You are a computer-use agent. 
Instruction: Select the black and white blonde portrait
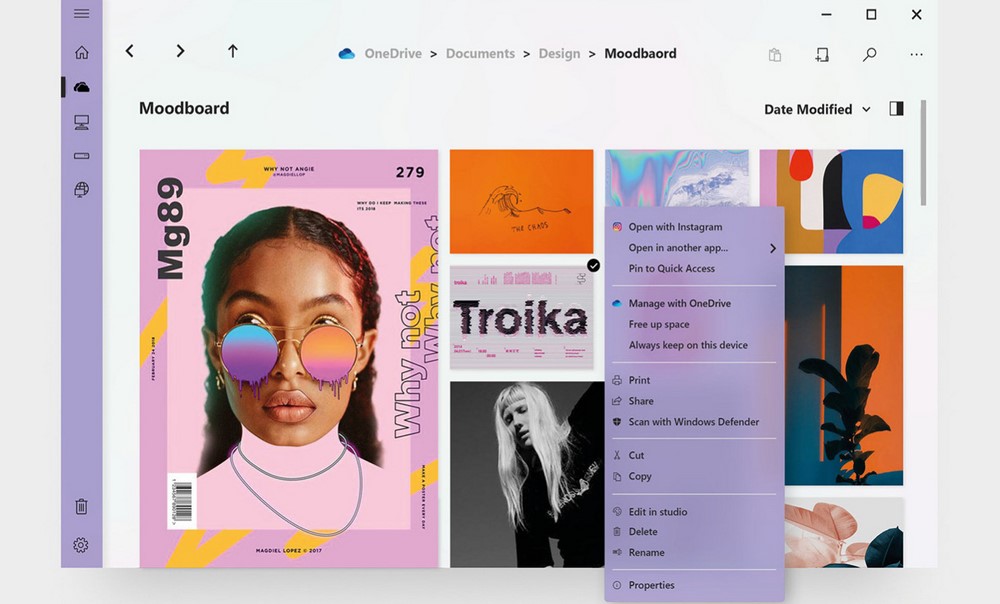pyautogui.click(x=527, y=475)
